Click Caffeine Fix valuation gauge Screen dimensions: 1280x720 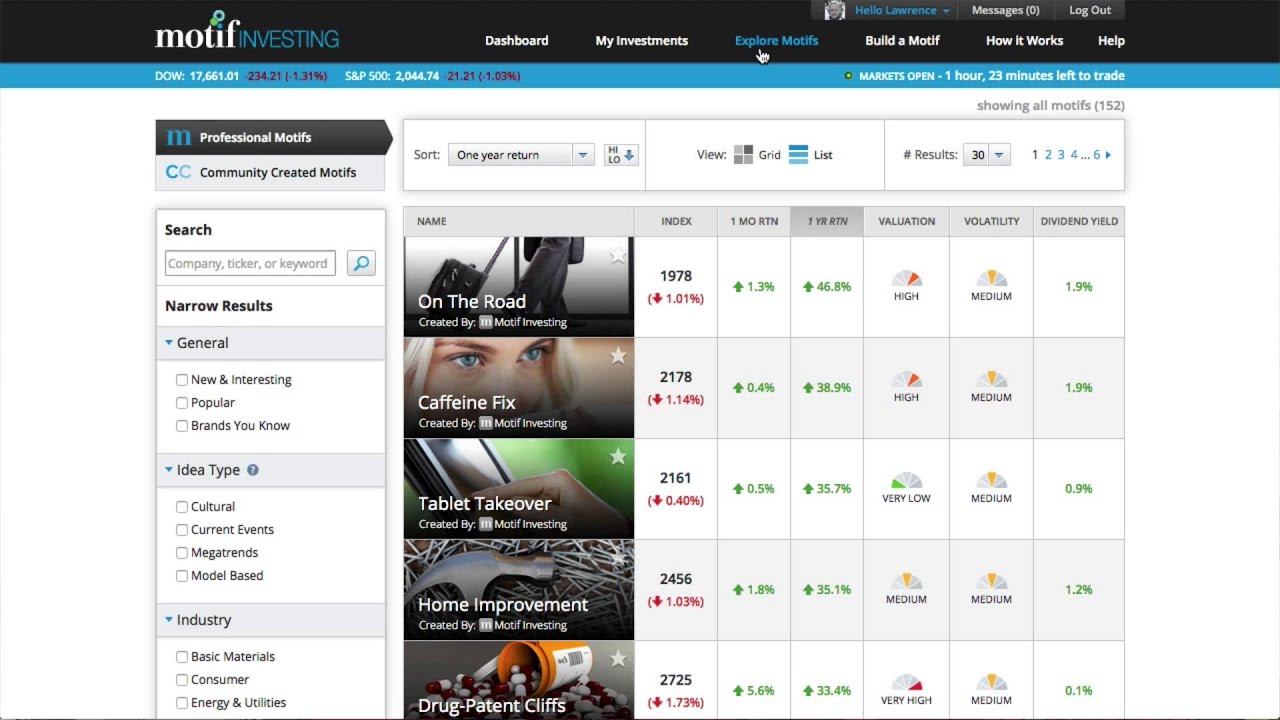pyautogui.click(x=906, y=380)
